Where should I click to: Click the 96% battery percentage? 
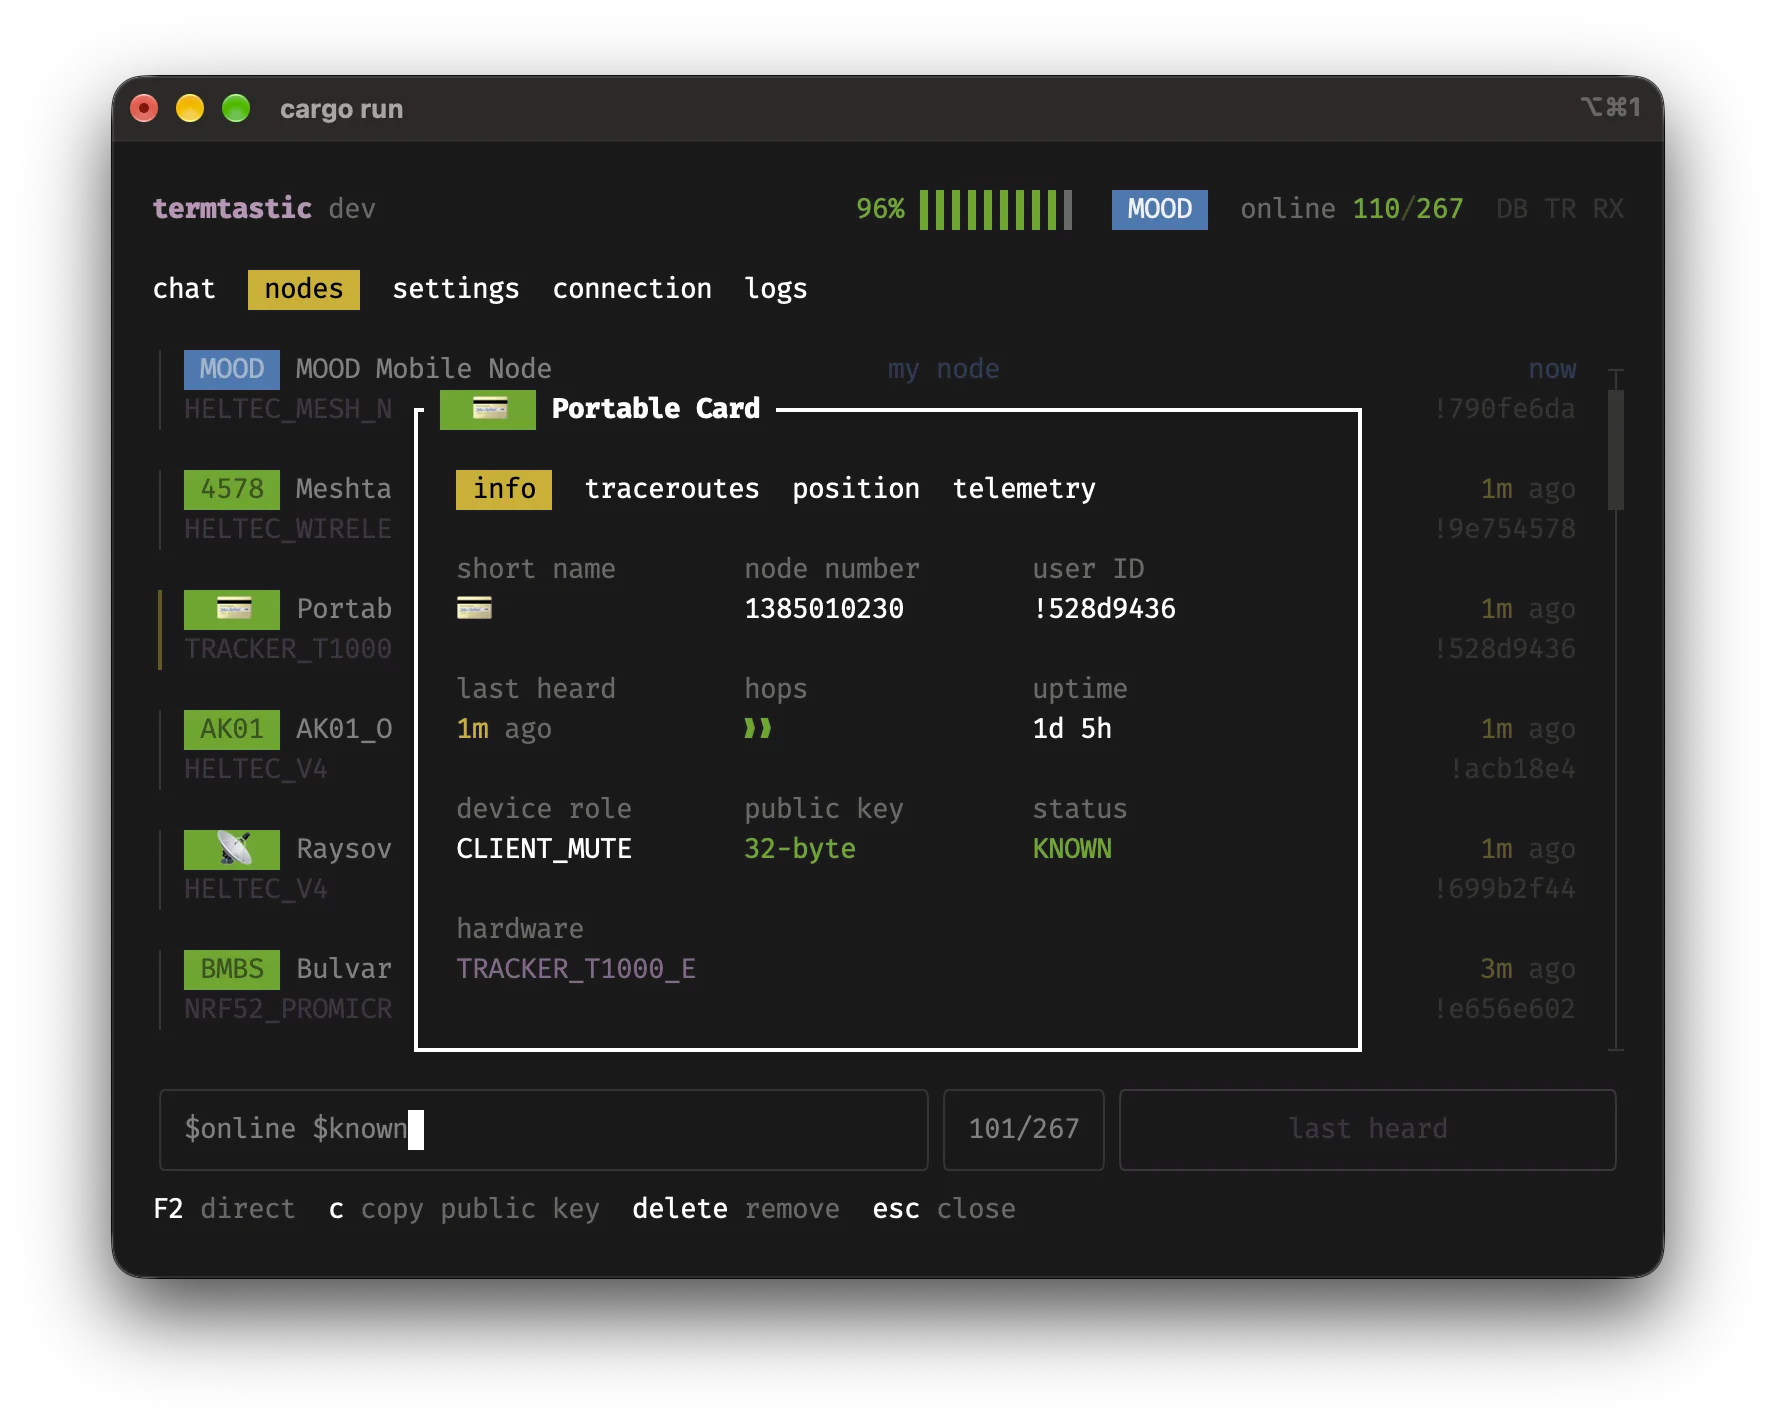point(880,209)
